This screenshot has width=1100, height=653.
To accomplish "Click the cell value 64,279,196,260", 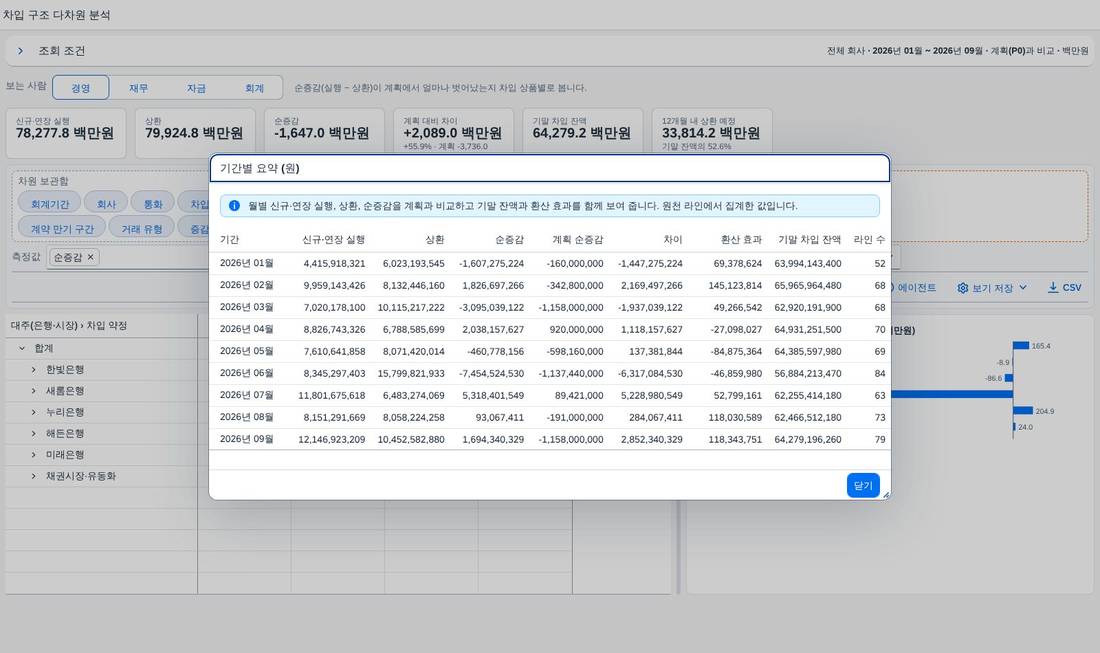I will coord(807,440).
